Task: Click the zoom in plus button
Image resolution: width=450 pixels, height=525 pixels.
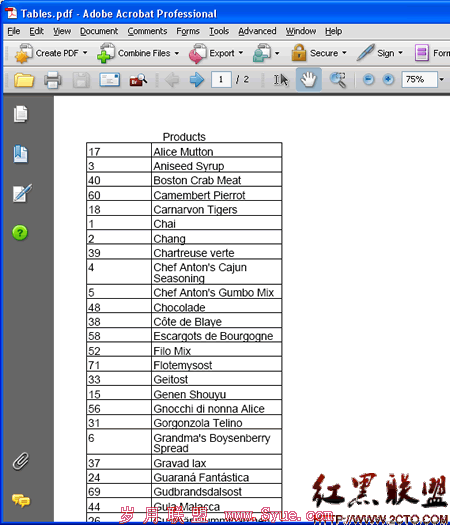Action: pyautogui.click(x=388, y=80)
